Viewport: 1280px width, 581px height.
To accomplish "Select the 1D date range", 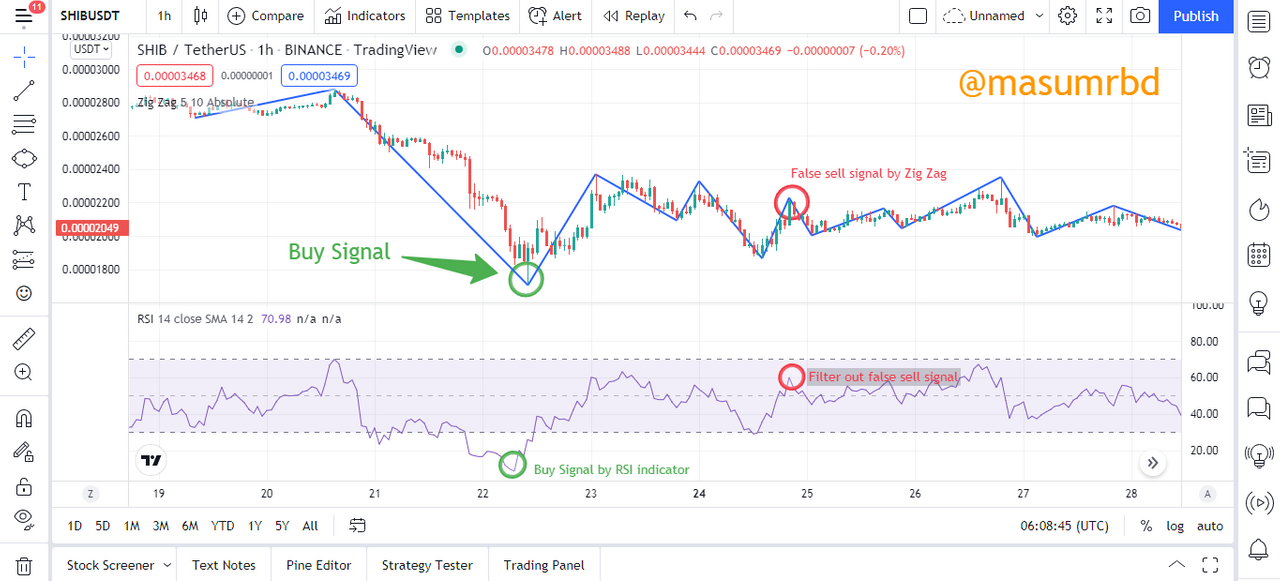I will click(75, 525).
